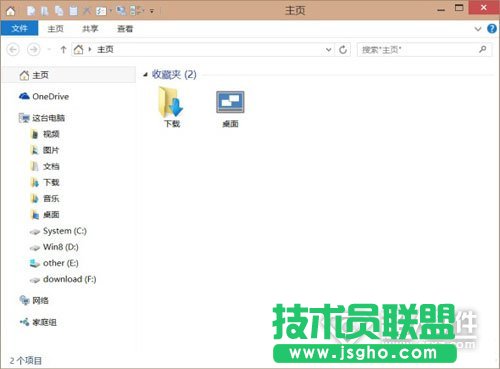This screenshot has height=369, width=500.
Task: Open 下载 folder in the navigation pane
Action: (51, 182)
